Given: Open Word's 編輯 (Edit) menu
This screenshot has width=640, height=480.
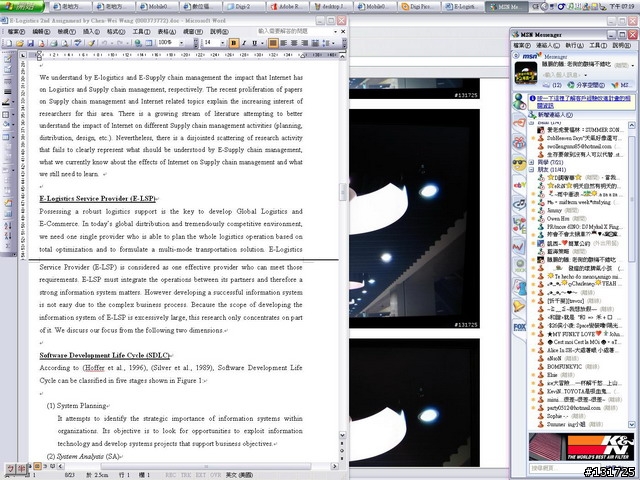Looking at the screenshot, I should coord(41,31).
